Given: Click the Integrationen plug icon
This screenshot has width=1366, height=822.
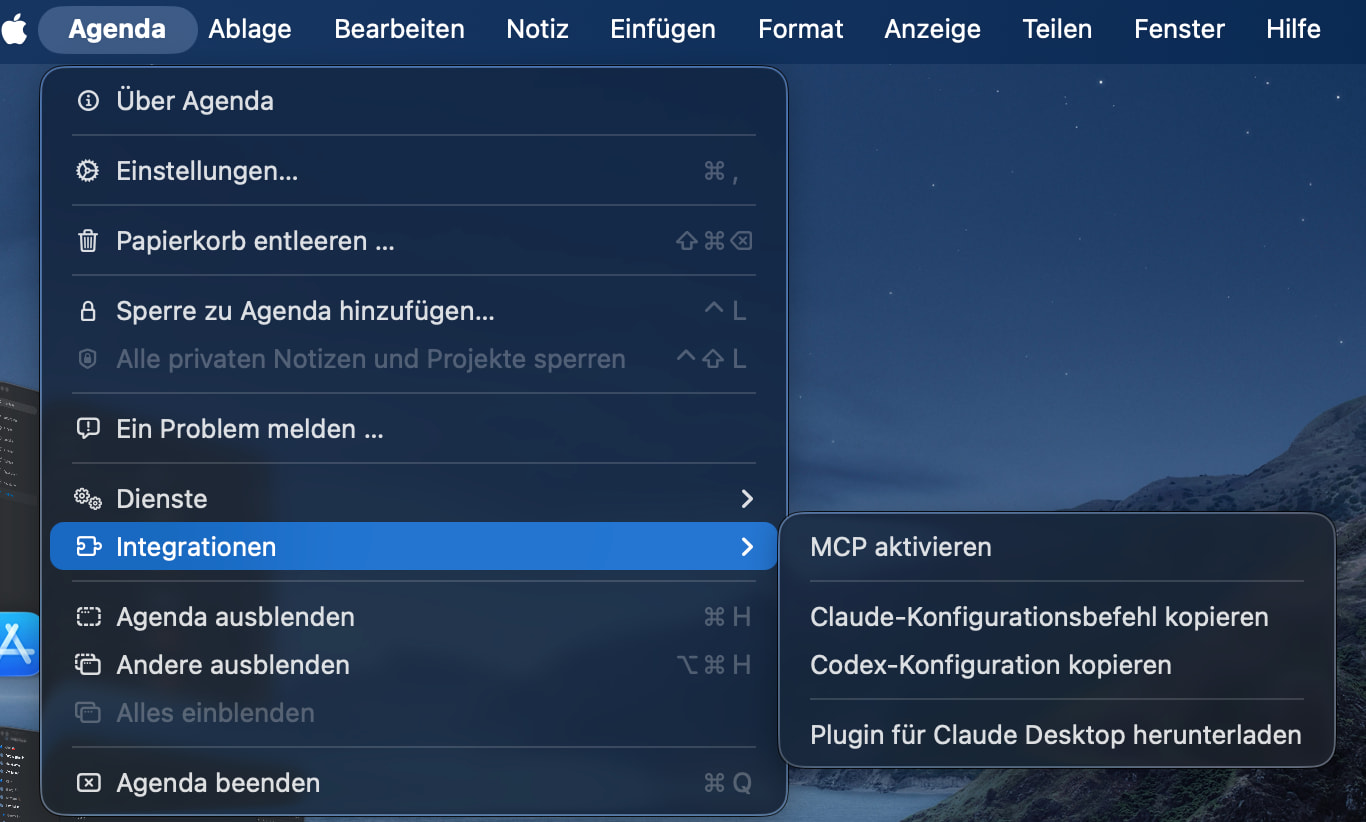Looking at the screenshot, I should click(x=88, y=547).
